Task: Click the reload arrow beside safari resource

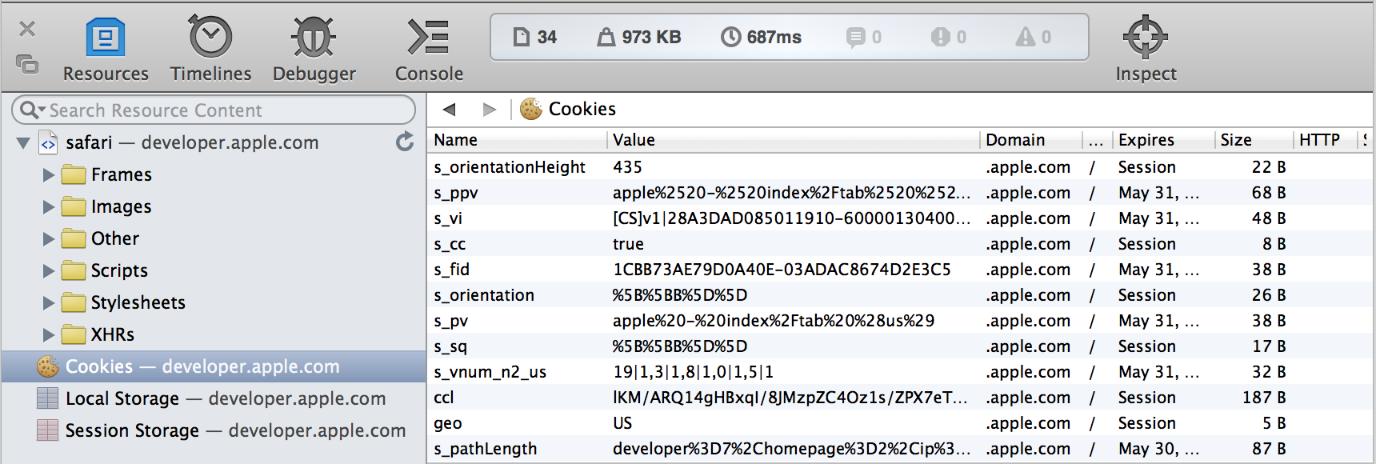Action: click(x=404, y=142)
